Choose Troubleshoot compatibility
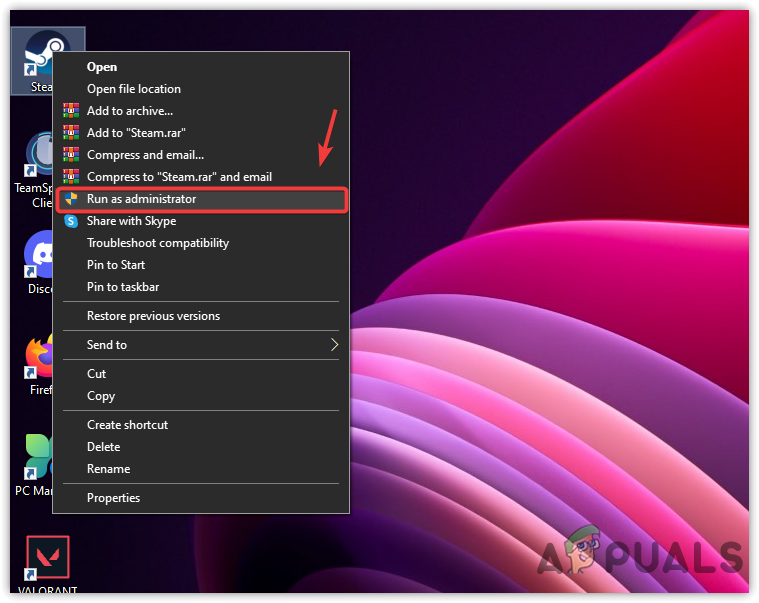Image resolution: width=759 pixels, height=603 pixels. [201, 243]
